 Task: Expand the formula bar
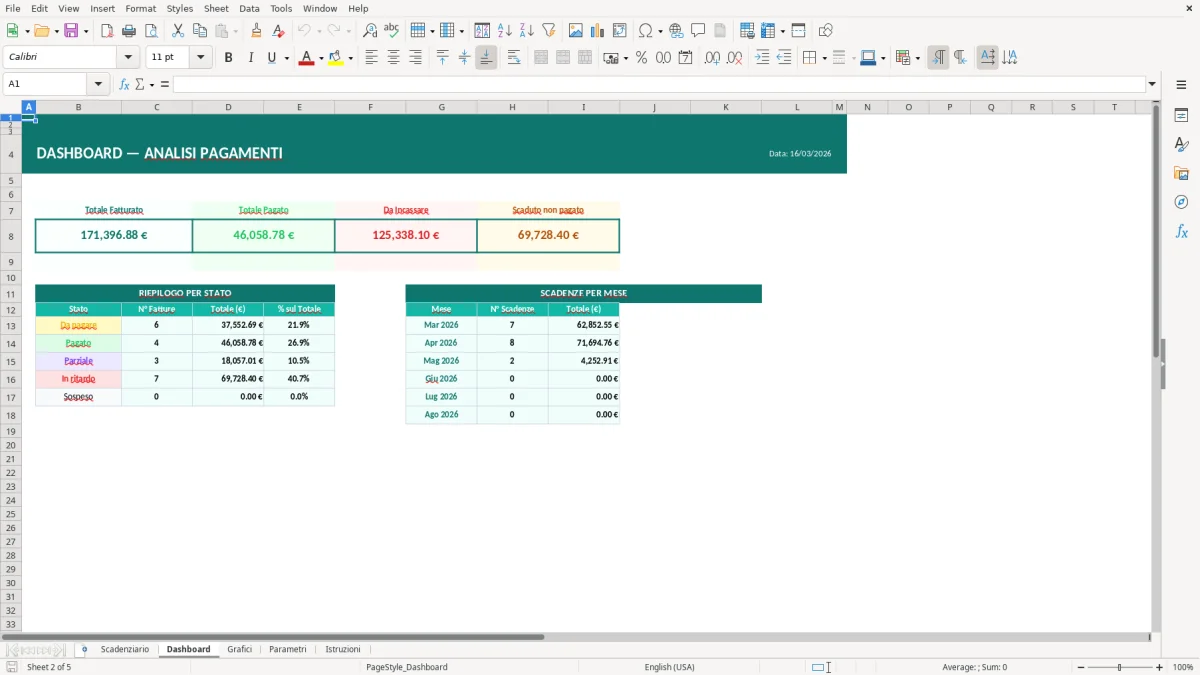(x=1152, y=84)
